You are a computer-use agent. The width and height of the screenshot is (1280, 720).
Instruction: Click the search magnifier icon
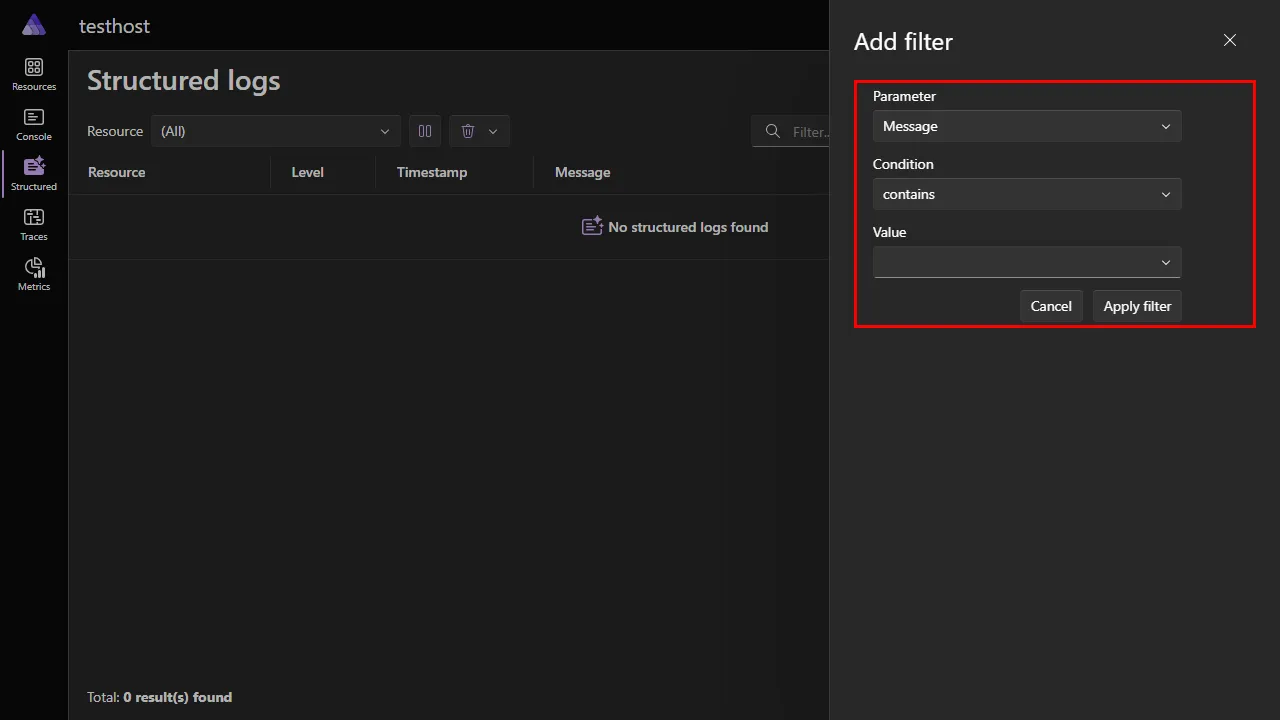[771, 131]
